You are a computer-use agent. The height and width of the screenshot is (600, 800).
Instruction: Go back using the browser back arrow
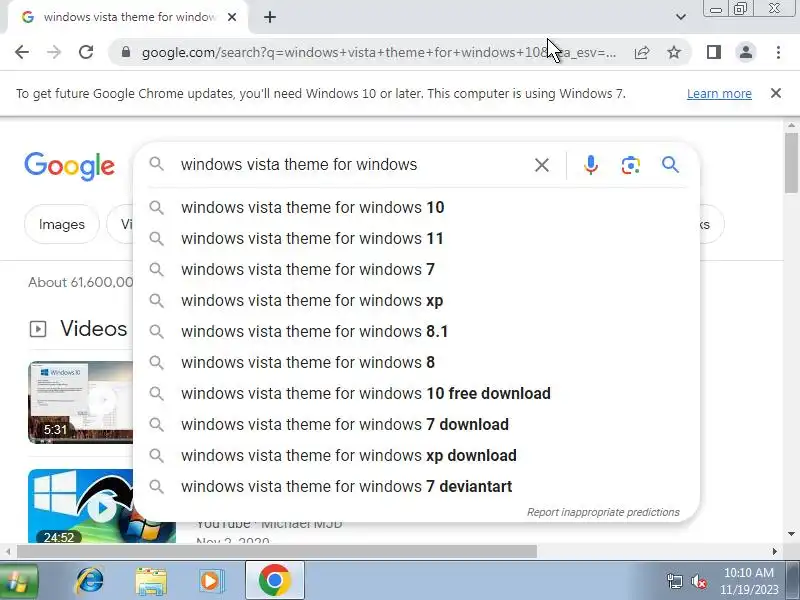(22, 52)
